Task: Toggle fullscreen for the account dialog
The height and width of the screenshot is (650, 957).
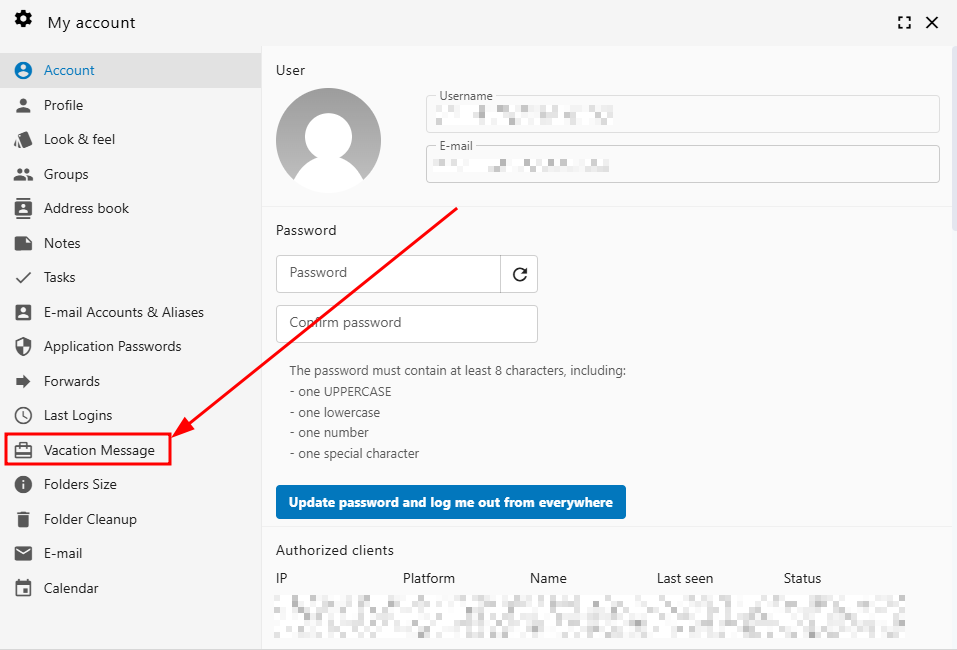Action: (x=904, y=23)
